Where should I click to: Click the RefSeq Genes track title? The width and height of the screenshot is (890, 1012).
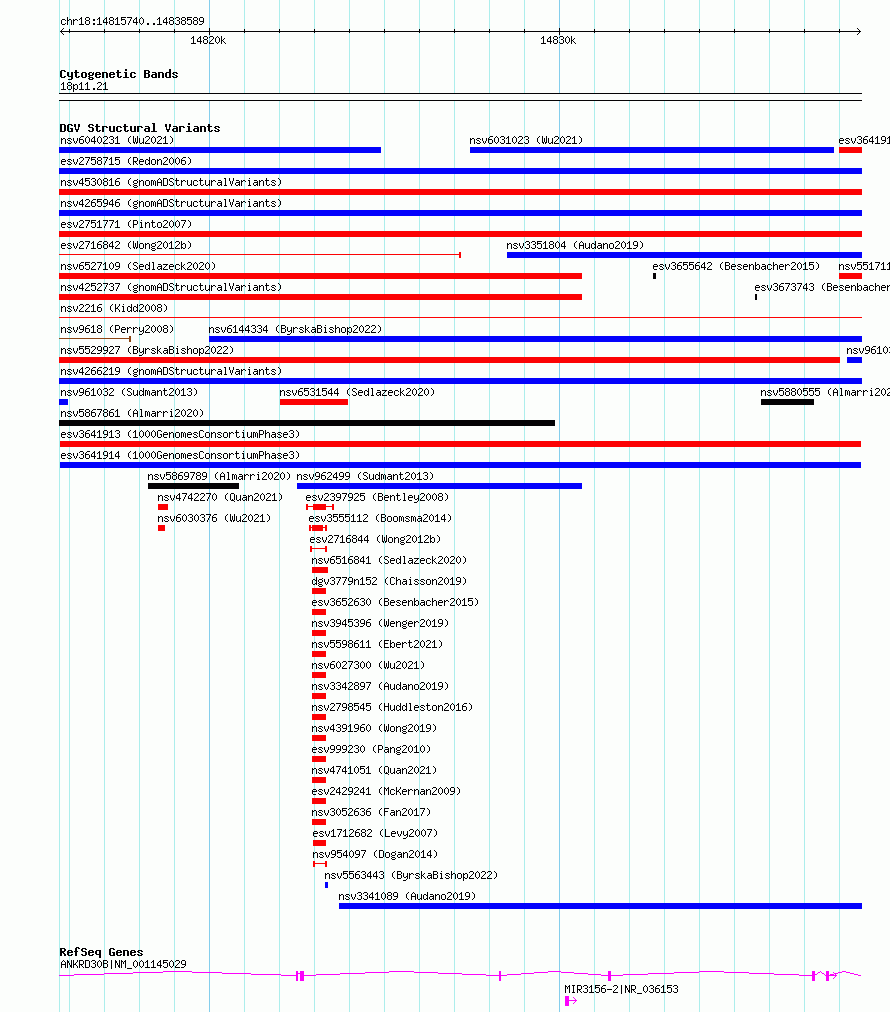101,952
